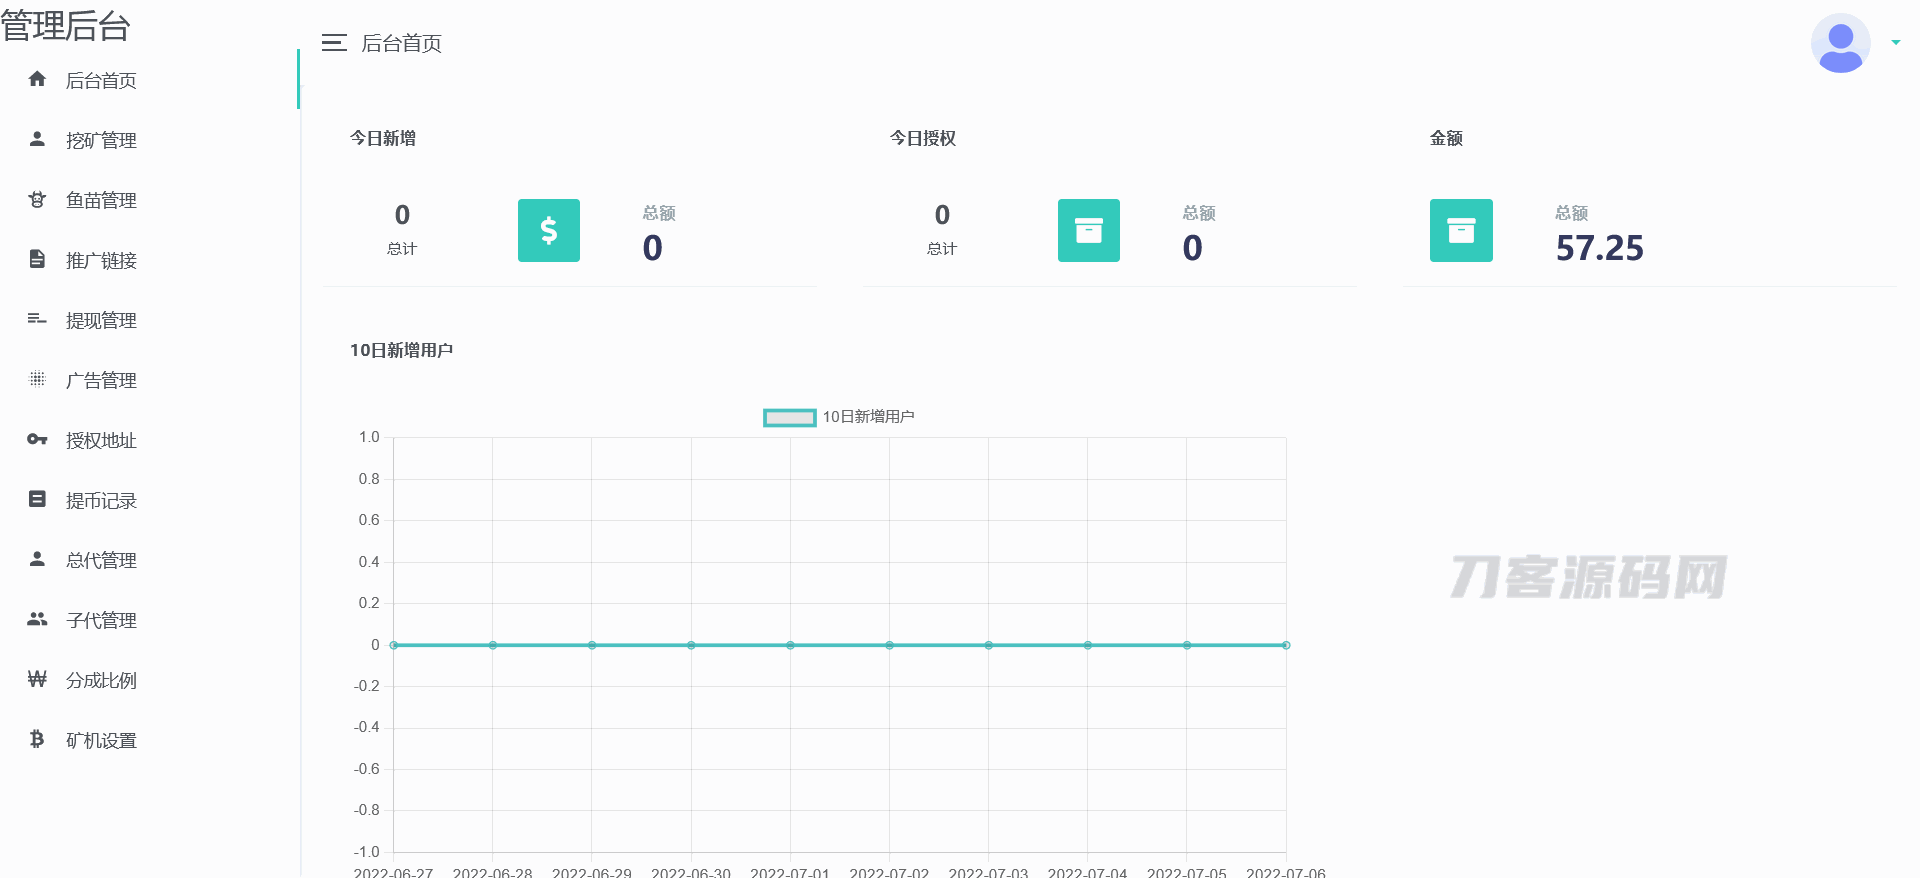The height and width of the screenshot is (878, 1920).
Task: Go to 广告管理 in the sidebar
Action: pyautogui.click(x=101, y=380)
